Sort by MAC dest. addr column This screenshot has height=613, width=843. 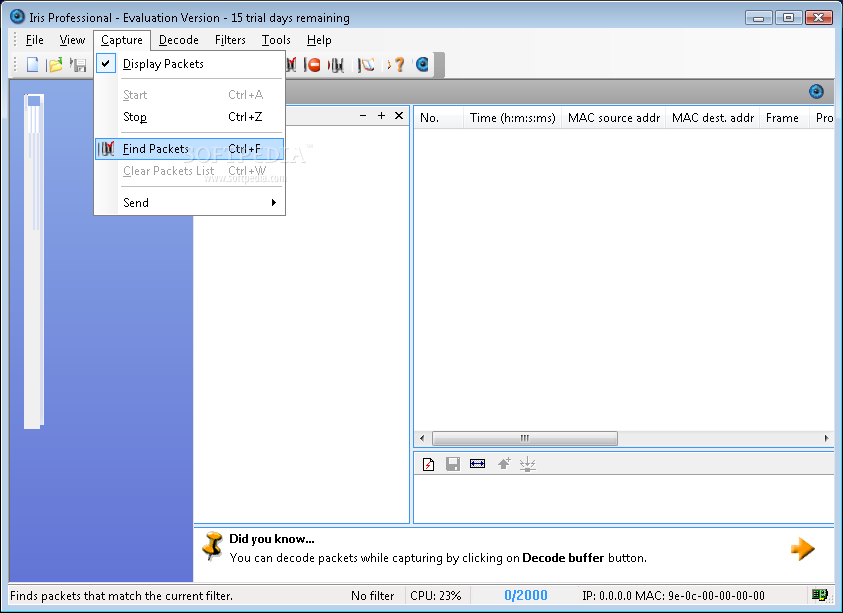point(712,118)
